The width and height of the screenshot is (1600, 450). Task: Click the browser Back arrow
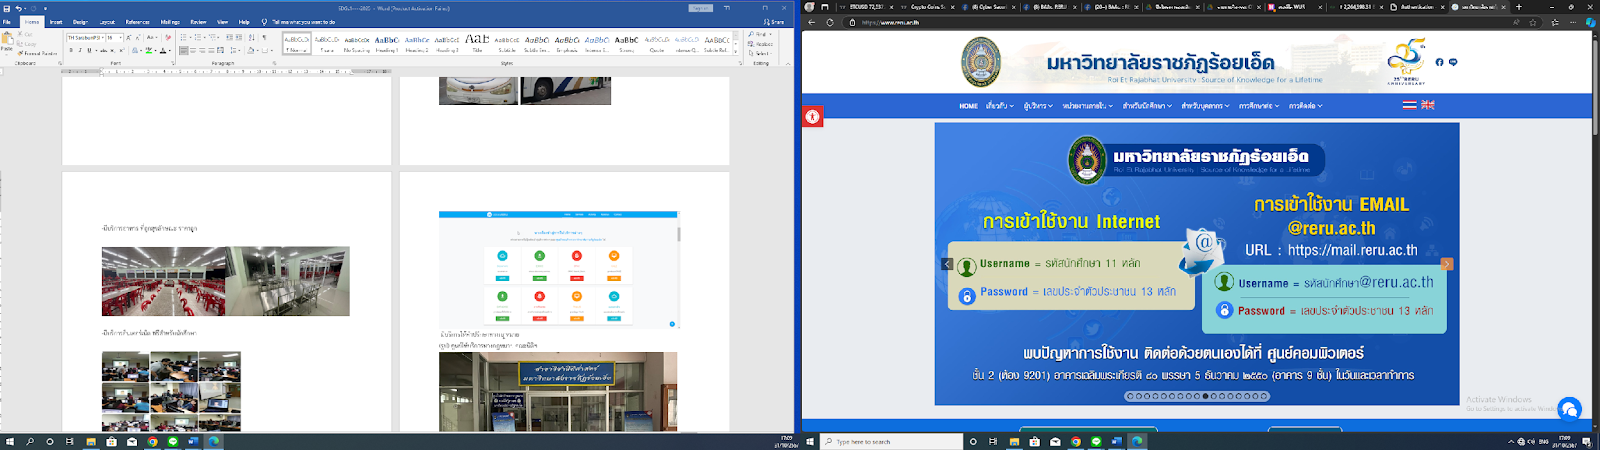[812, 22]
